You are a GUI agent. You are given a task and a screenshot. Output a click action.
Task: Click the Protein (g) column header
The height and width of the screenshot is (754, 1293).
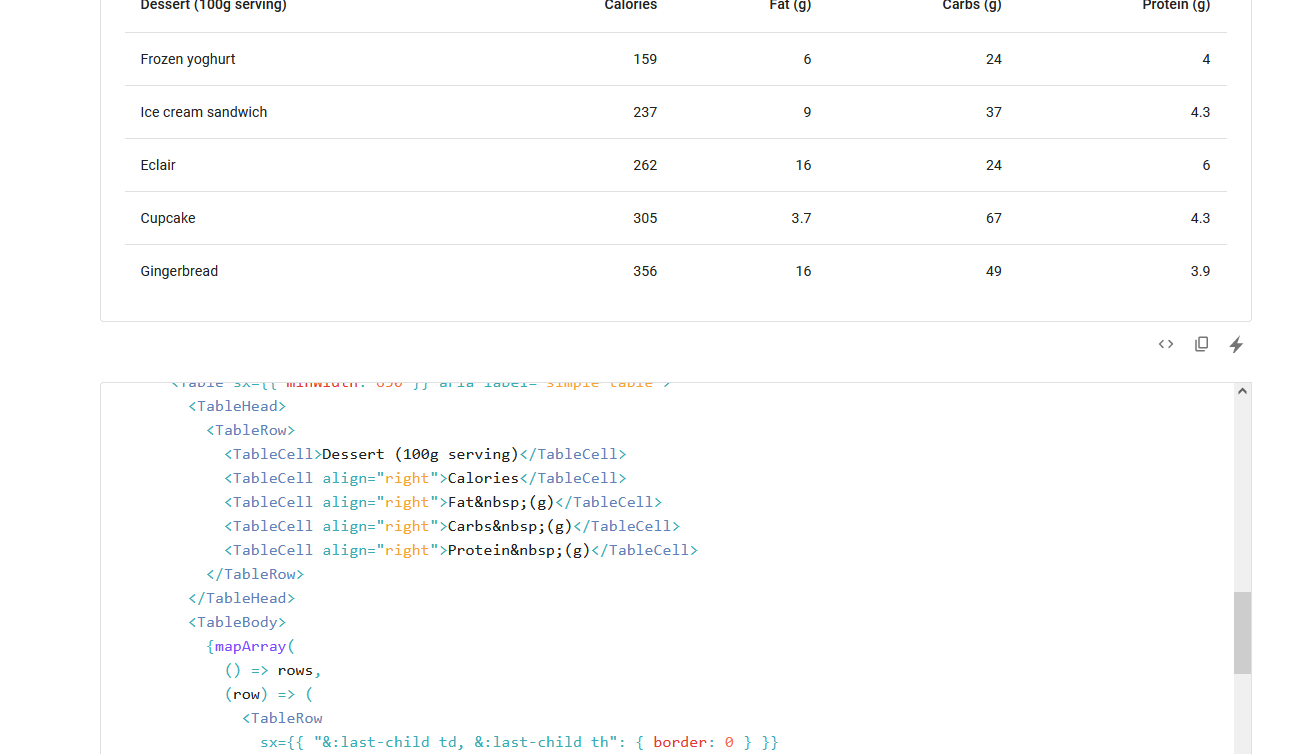coord(1176,5)
